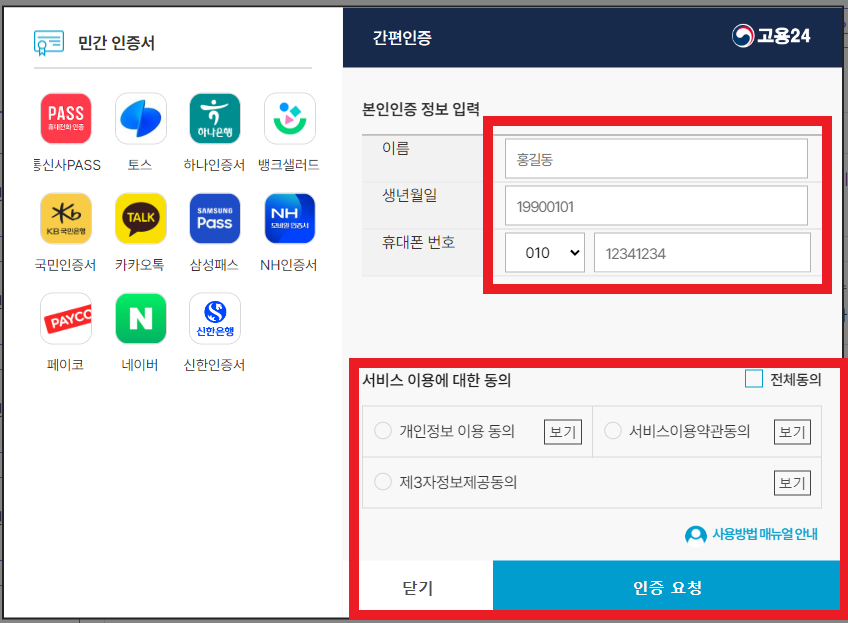Click the 국민인증서 label text

tap(65, 265)
